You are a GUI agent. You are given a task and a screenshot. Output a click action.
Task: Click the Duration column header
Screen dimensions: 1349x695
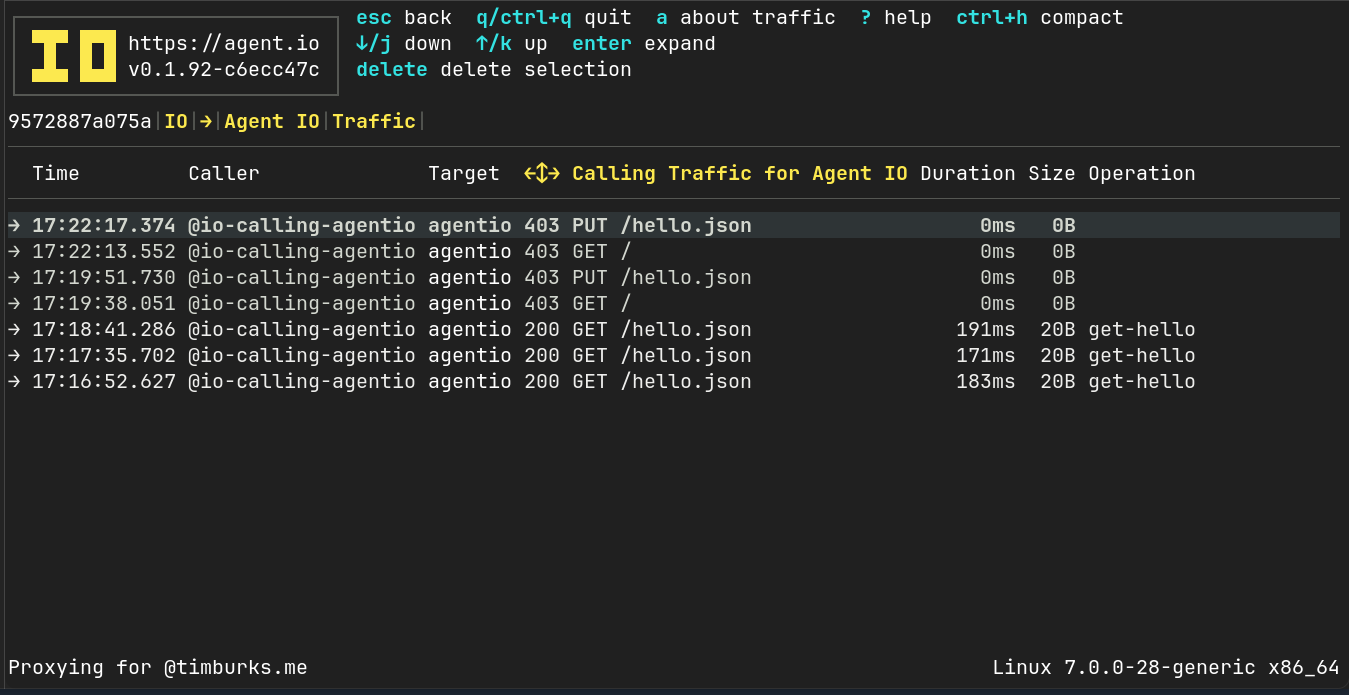coord(968,174)
